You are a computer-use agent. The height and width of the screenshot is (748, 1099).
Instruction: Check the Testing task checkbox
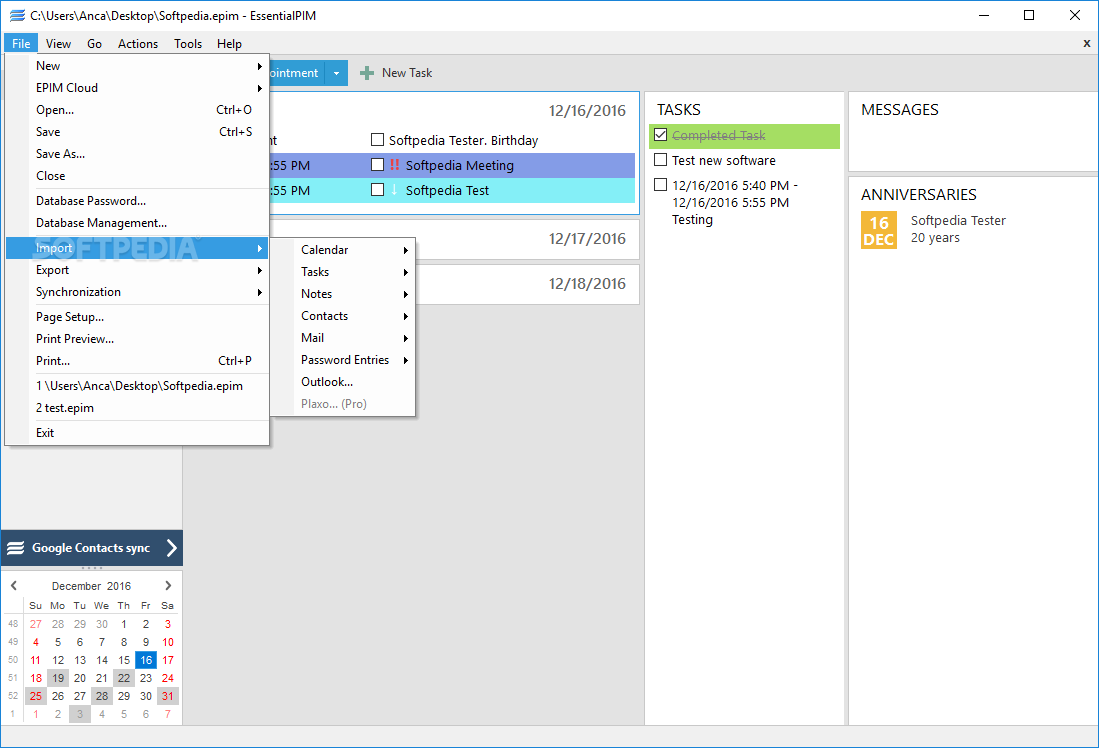660,185
